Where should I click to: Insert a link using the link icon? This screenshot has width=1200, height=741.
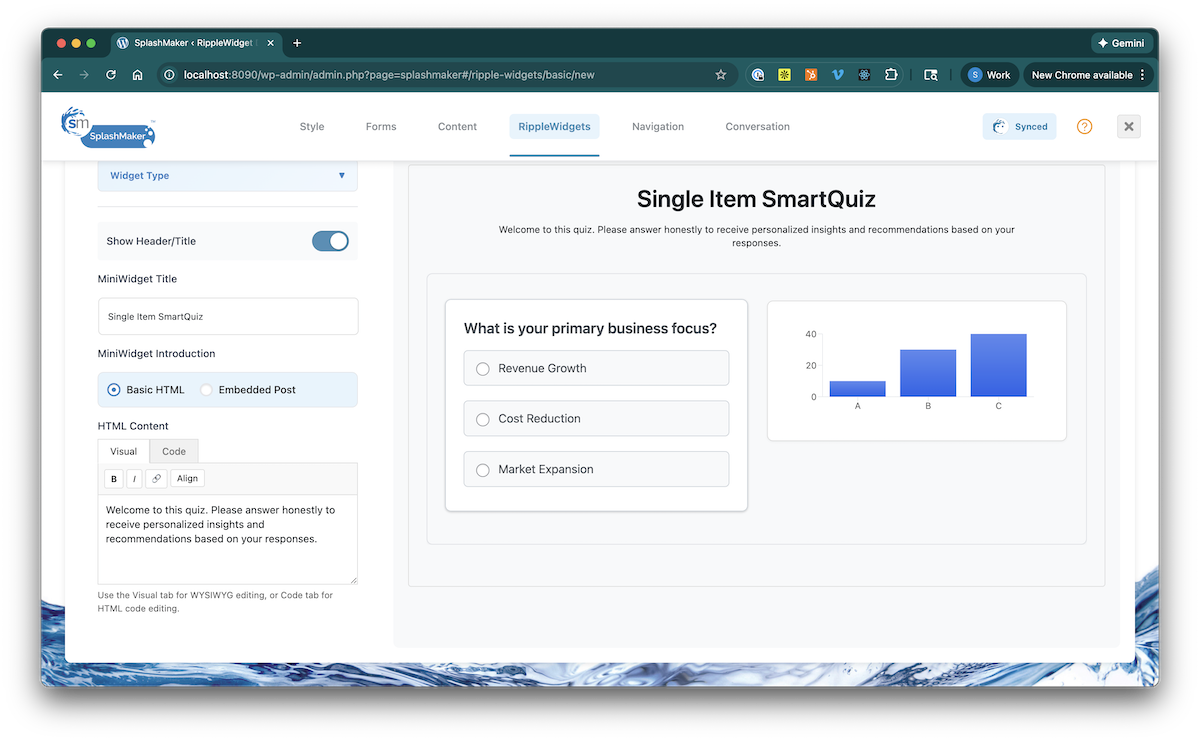[x=156, y=479]
